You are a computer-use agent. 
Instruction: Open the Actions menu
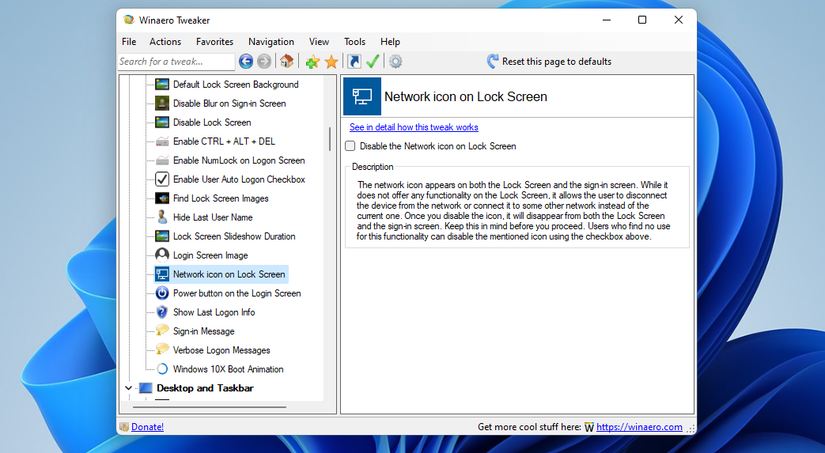point(165,42)
